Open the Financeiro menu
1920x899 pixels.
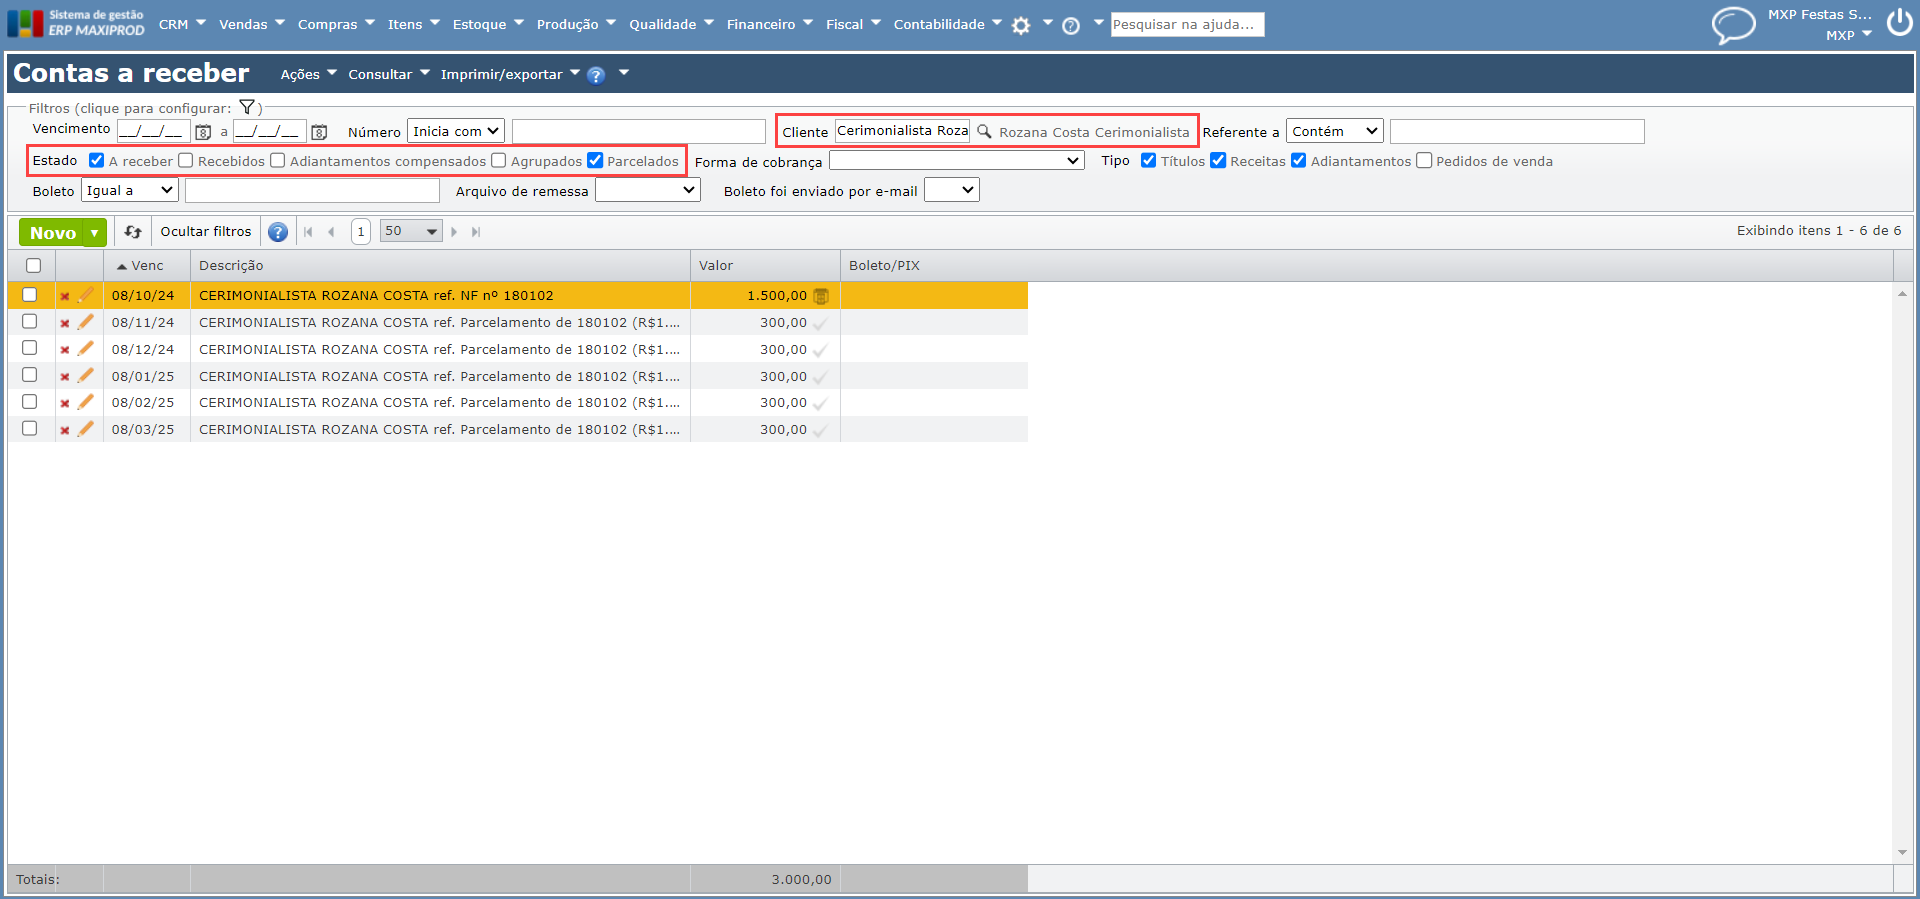pos(770,24)
